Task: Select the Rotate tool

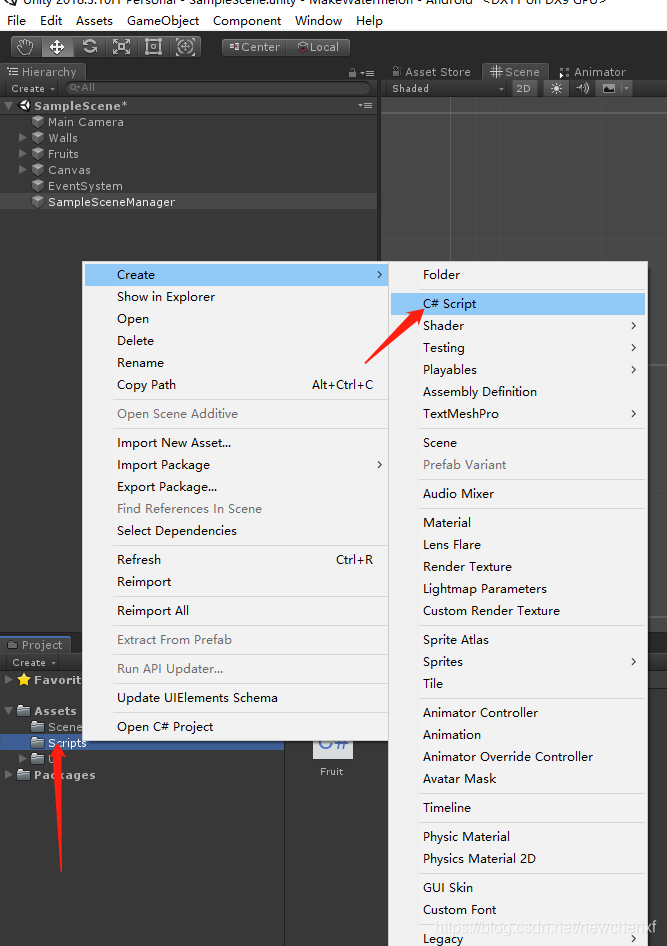Action: click(x=90, y=47)
